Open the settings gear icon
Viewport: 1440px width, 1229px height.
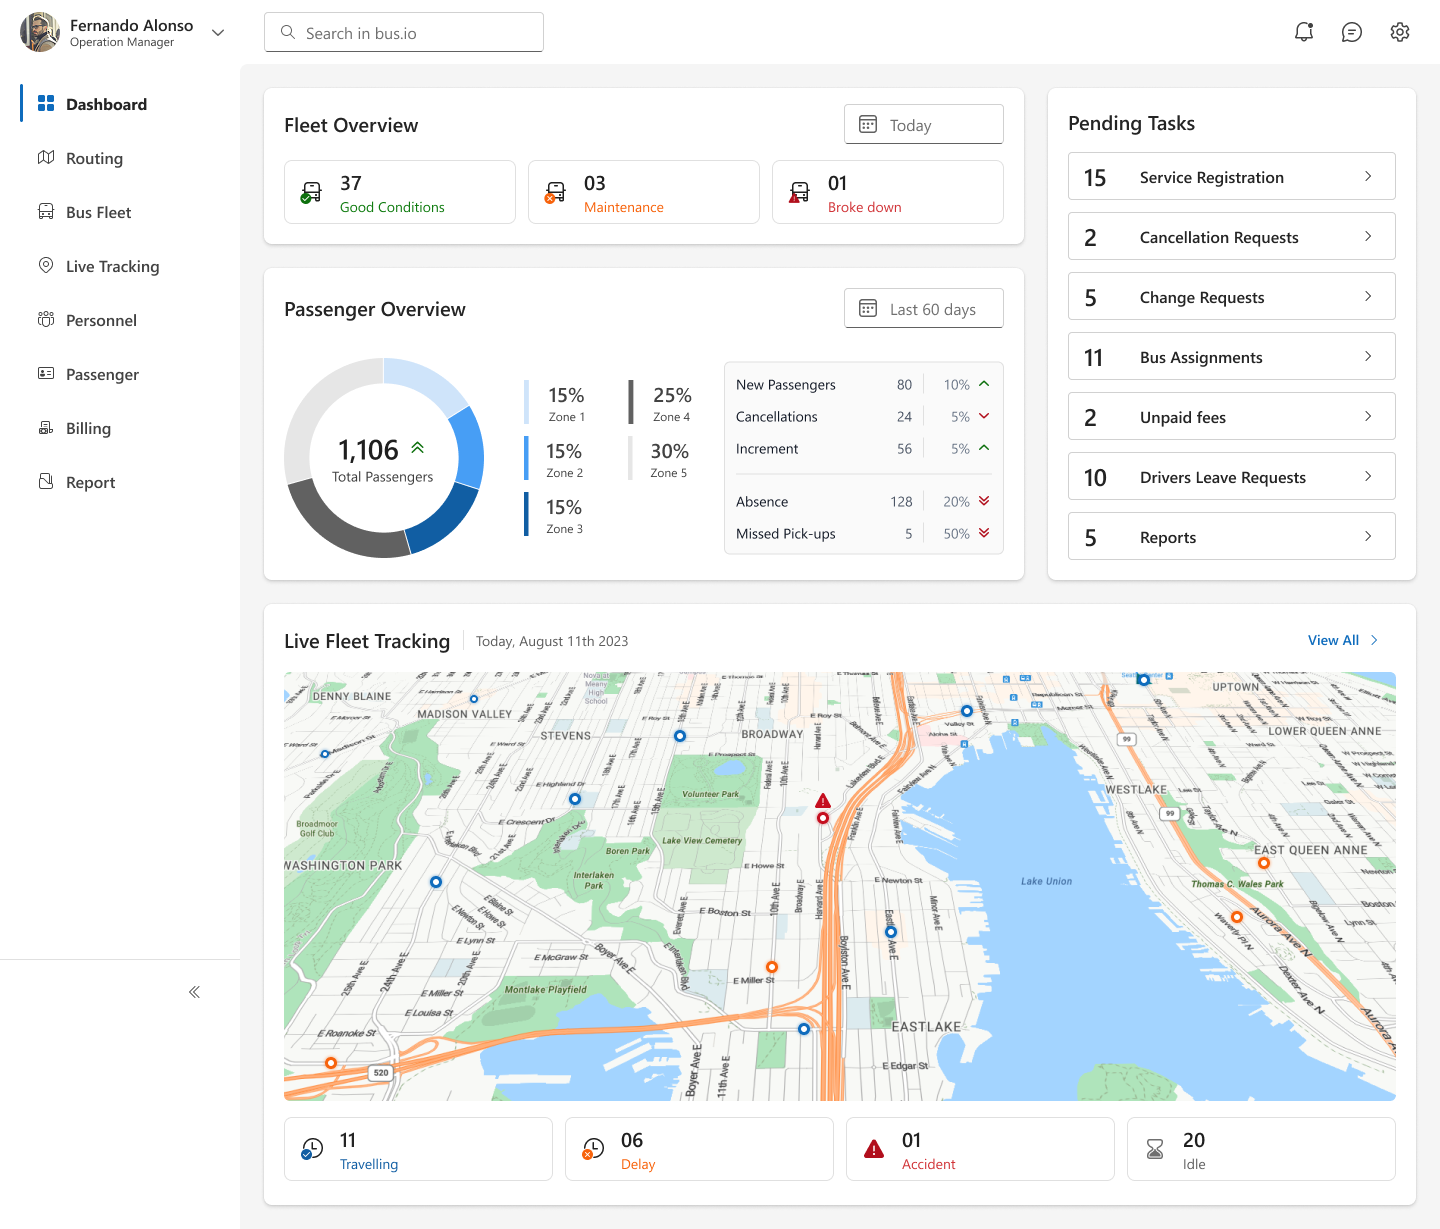(1400, 32)
